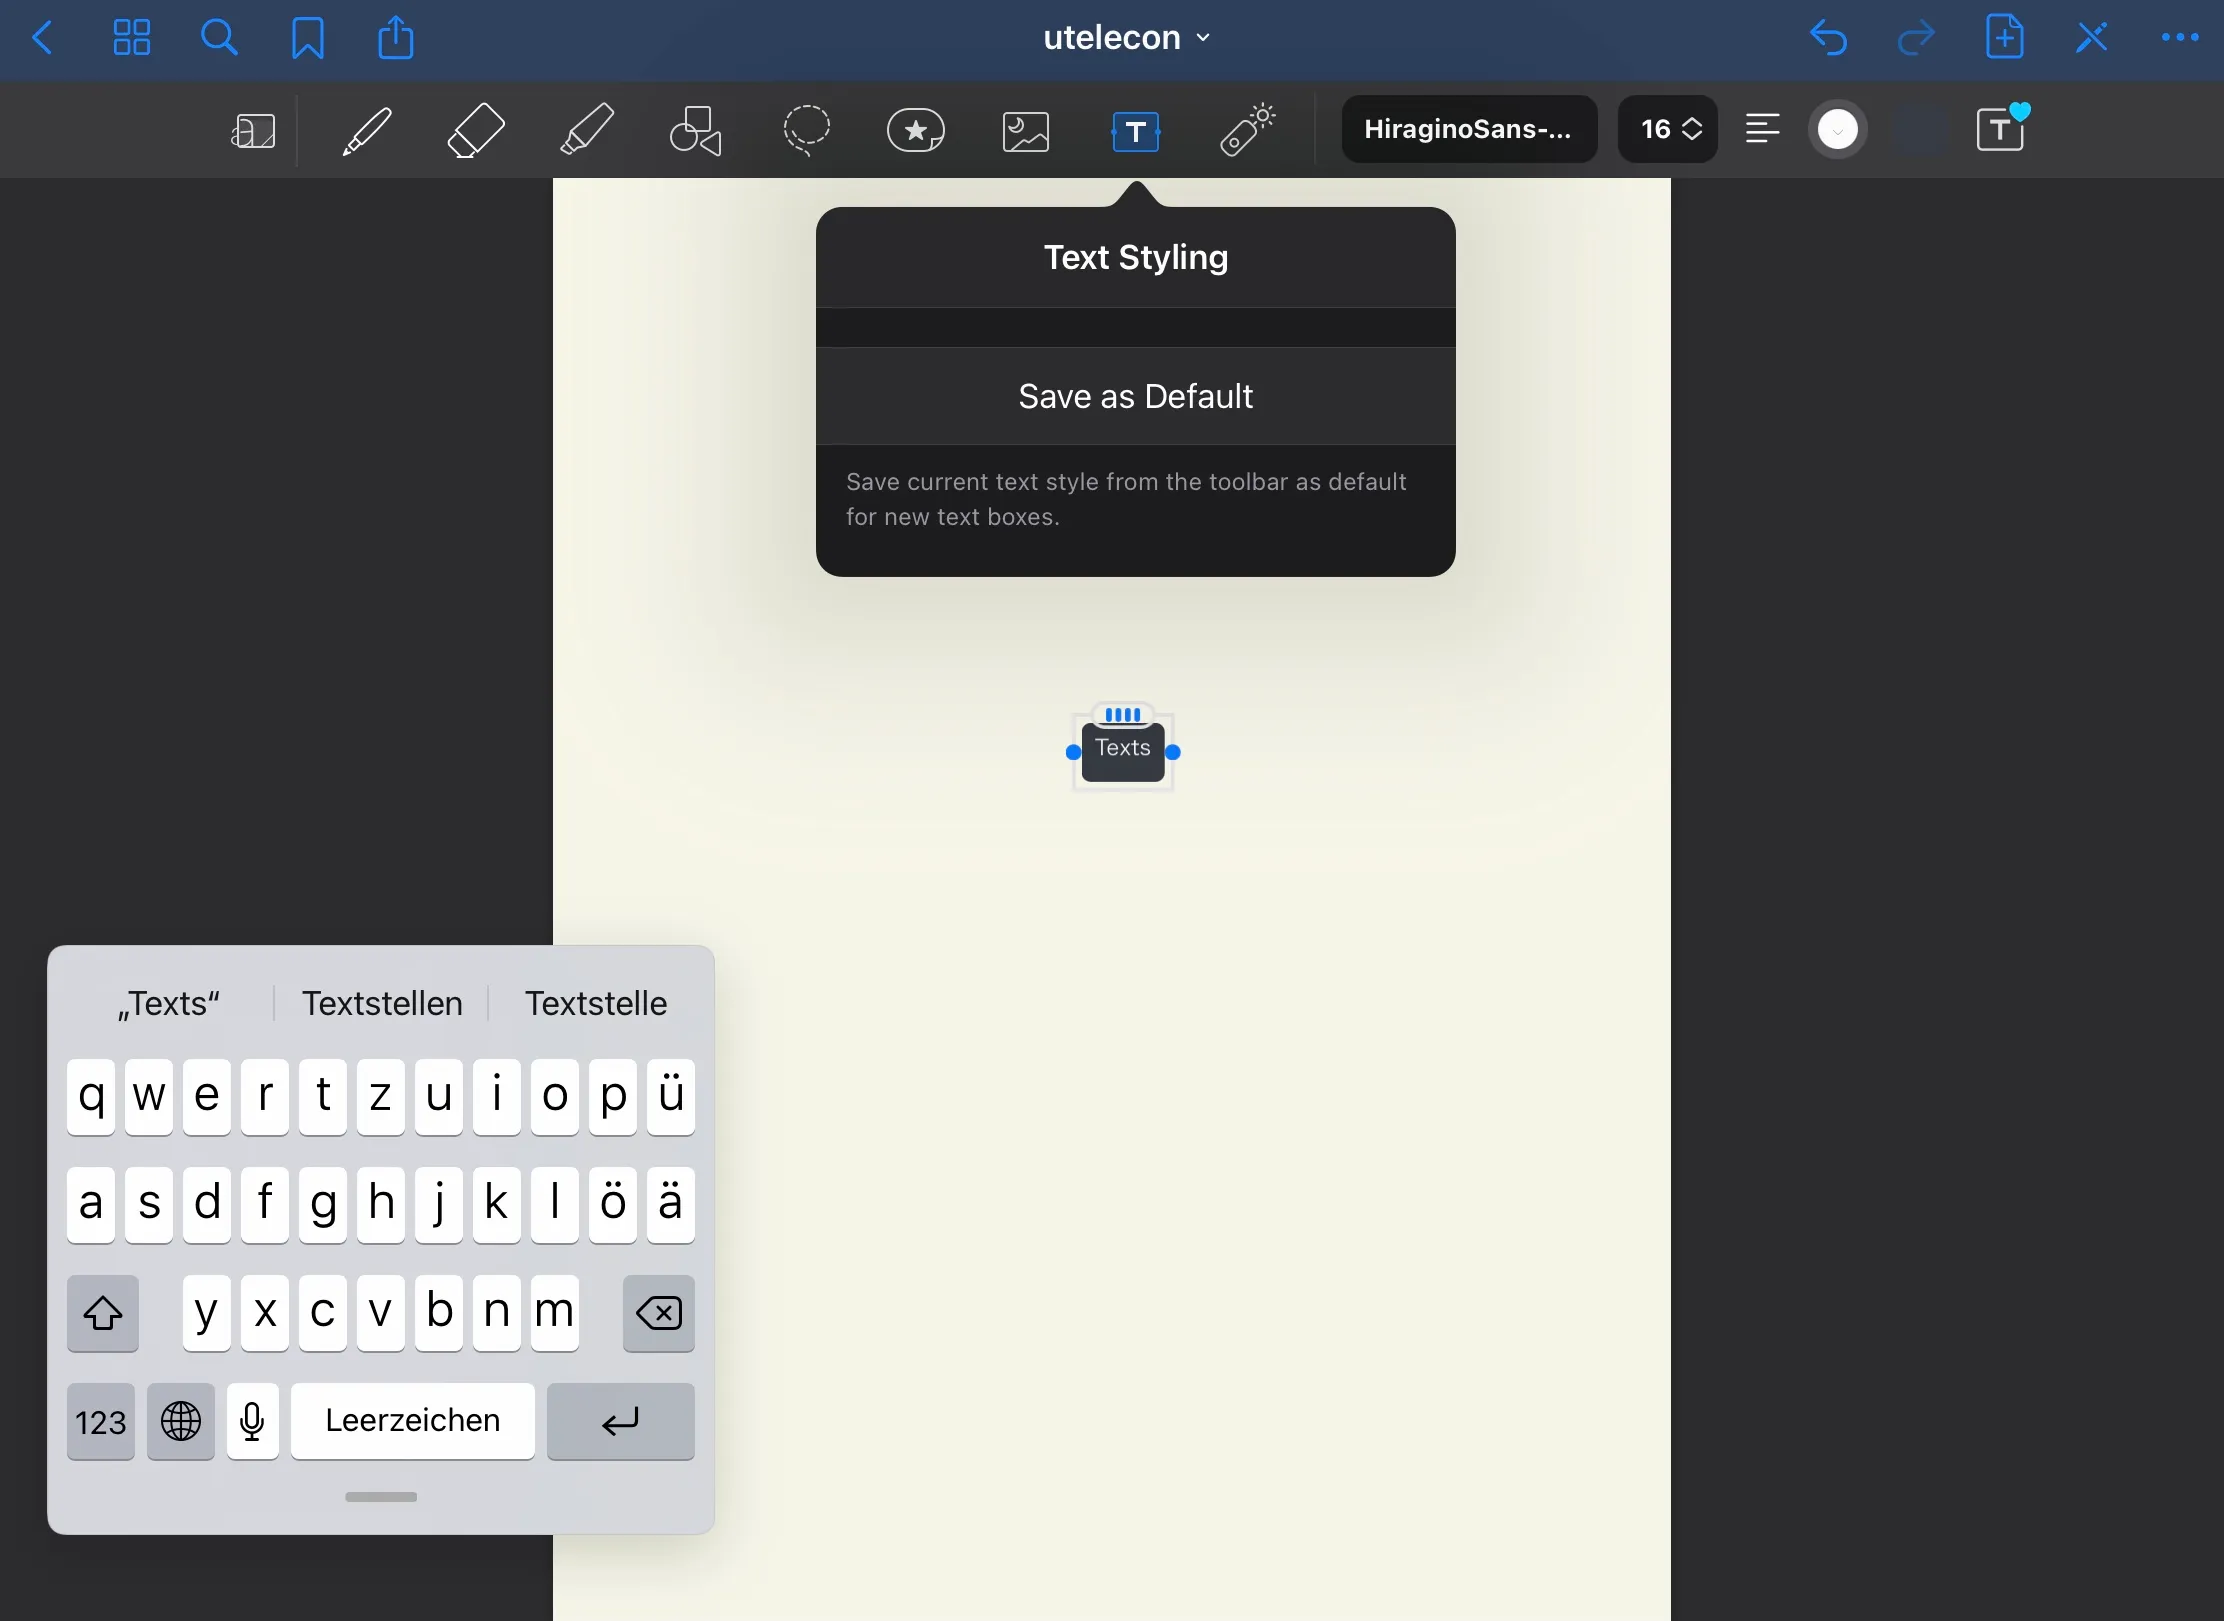Image resolution: width=2224 pixels, height=1621 pixels.
Task: Click the Texts text box
Action: tap(1122, 750)
